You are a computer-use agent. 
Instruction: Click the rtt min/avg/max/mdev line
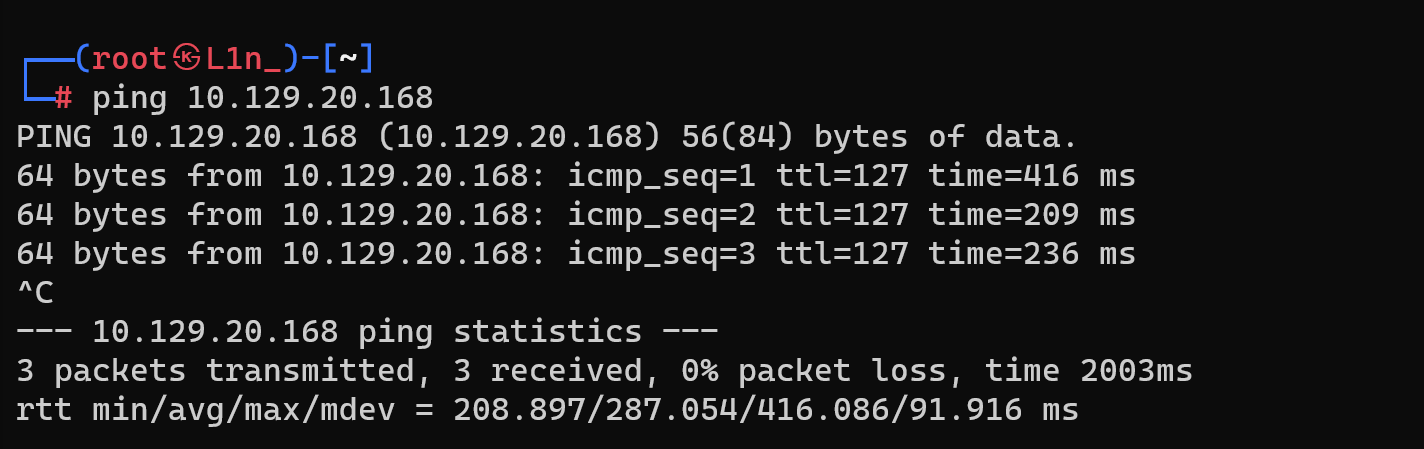pos(547,410)
